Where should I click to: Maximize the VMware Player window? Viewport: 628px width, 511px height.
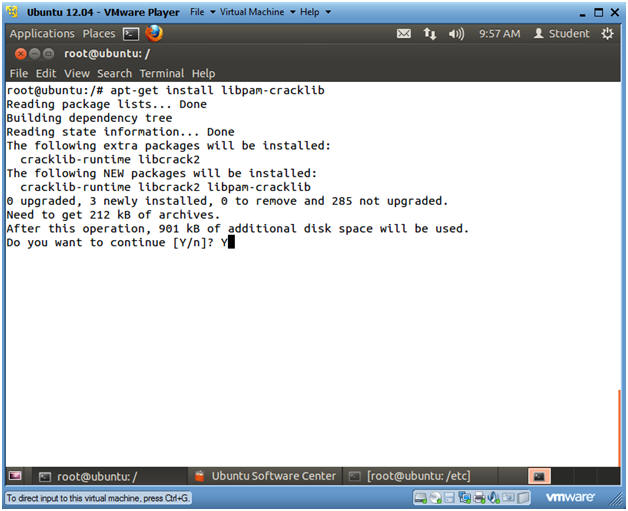(x=598, y=12)
